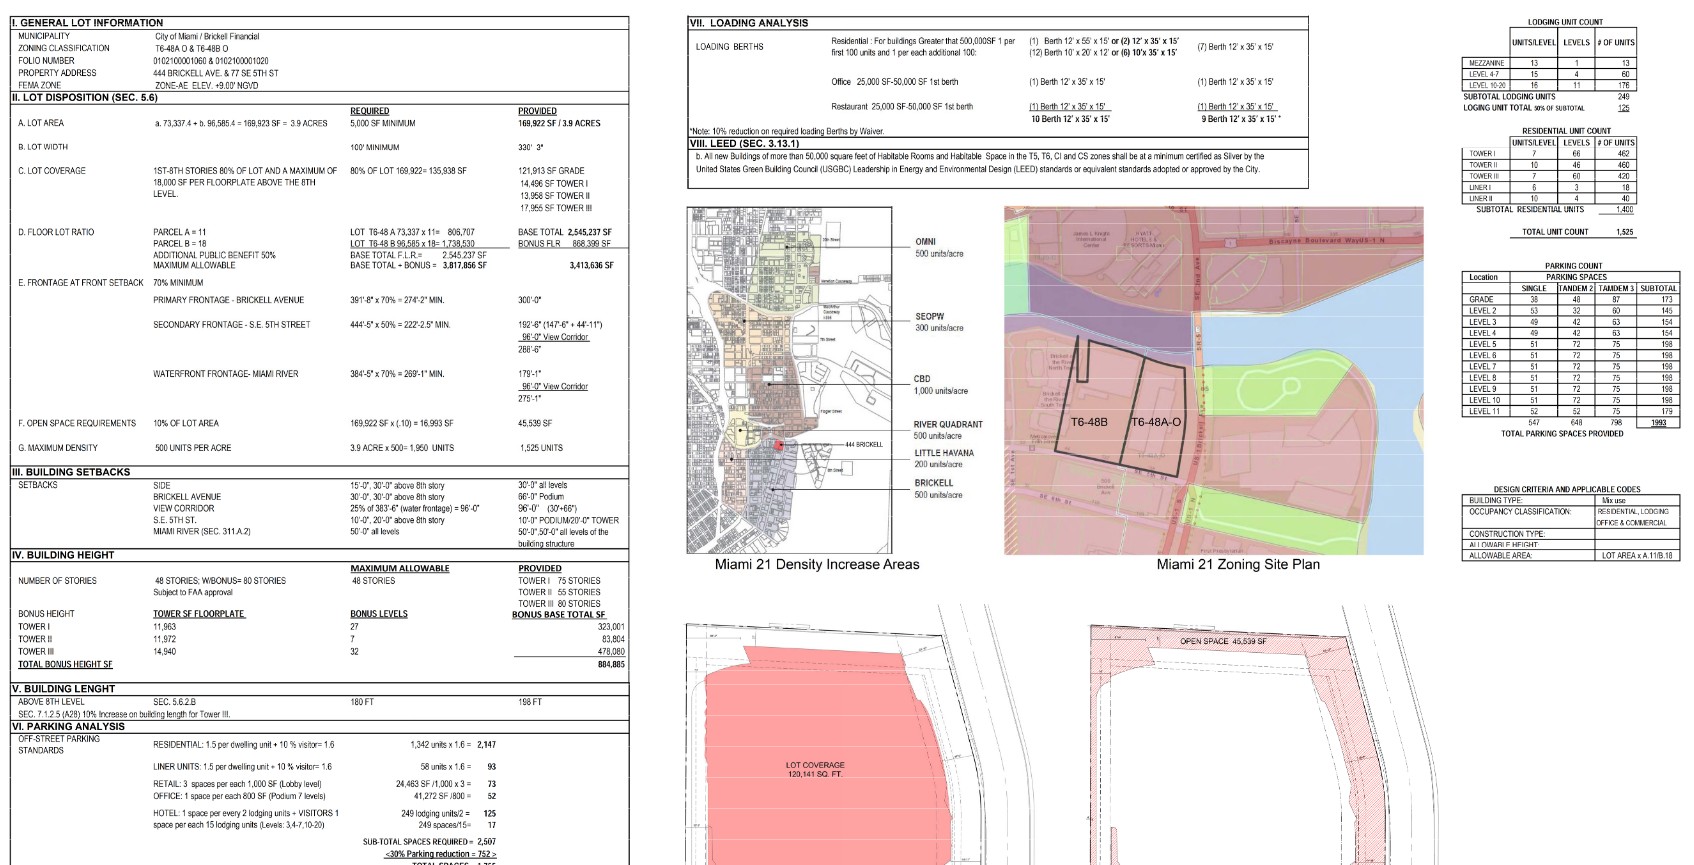Select provided lot area '169,922 SF / 3.9 ACRES'
This screenshot has height=865, width=1694.
coord(559,123)
